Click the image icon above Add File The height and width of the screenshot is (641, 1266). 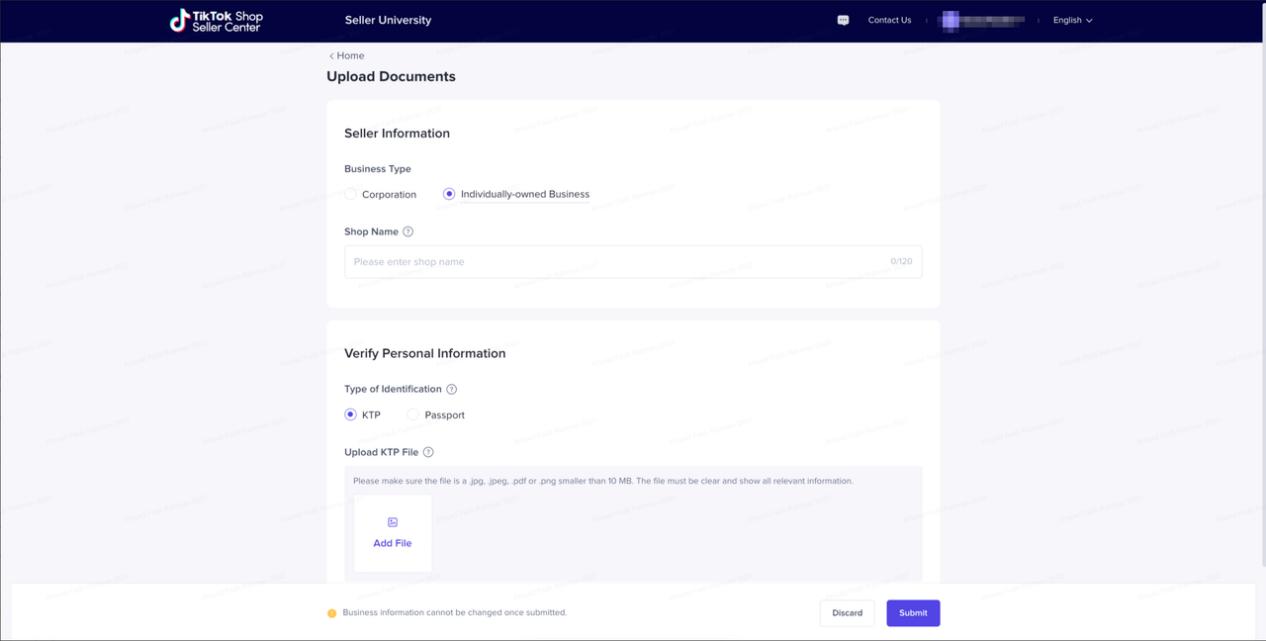[x=392, y=522]
